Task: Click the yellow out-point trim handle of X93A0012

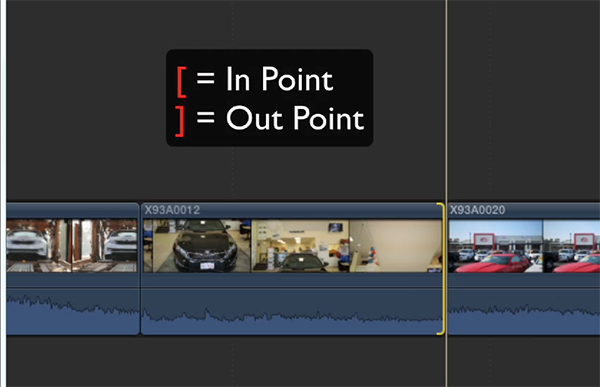Action: [x=442, y=269]
